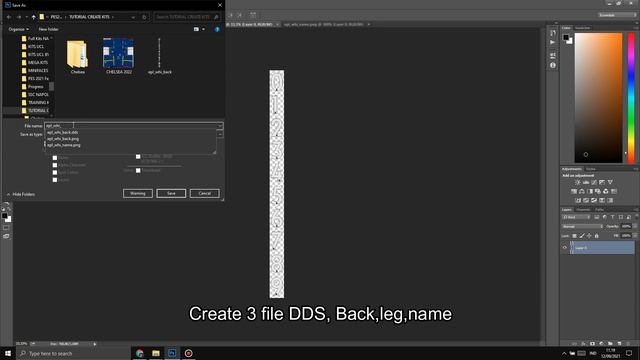Screen dimensions: 640x360
Task: Toggle lock transparent pixels
Action: 574,236
